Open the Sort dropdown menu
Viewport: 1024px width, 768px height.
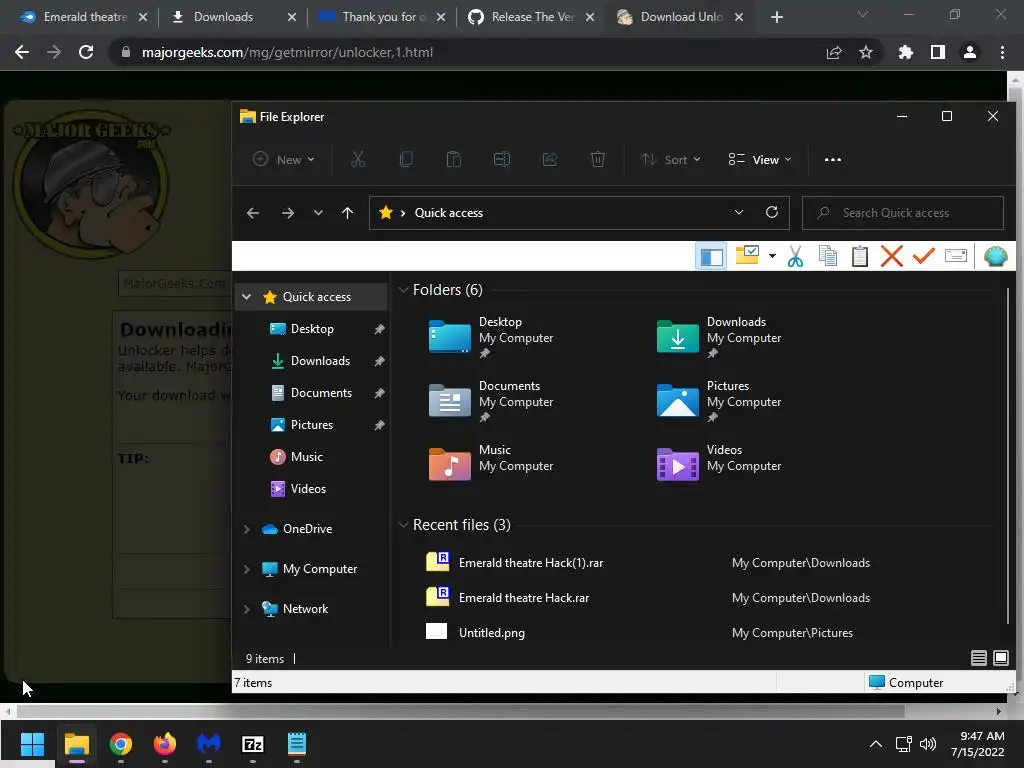671,159
